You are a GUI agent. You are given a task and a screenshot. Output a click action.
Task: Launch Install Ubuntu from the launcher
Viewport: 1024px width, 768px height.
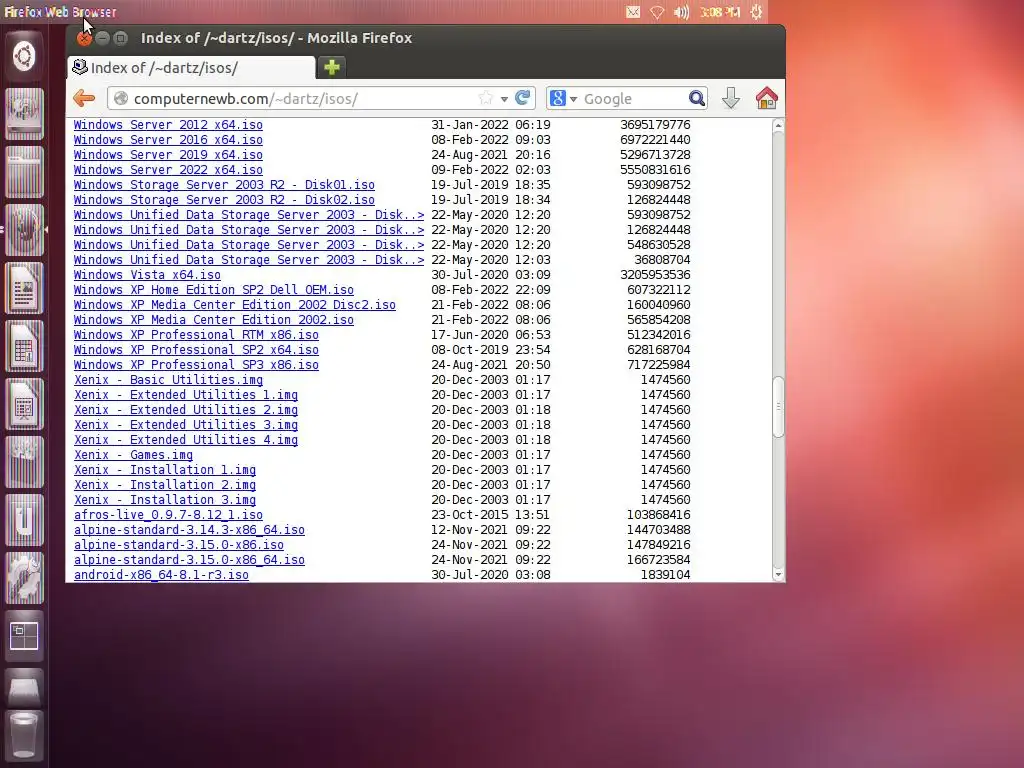pyautogui.click(x=24, y=114)
